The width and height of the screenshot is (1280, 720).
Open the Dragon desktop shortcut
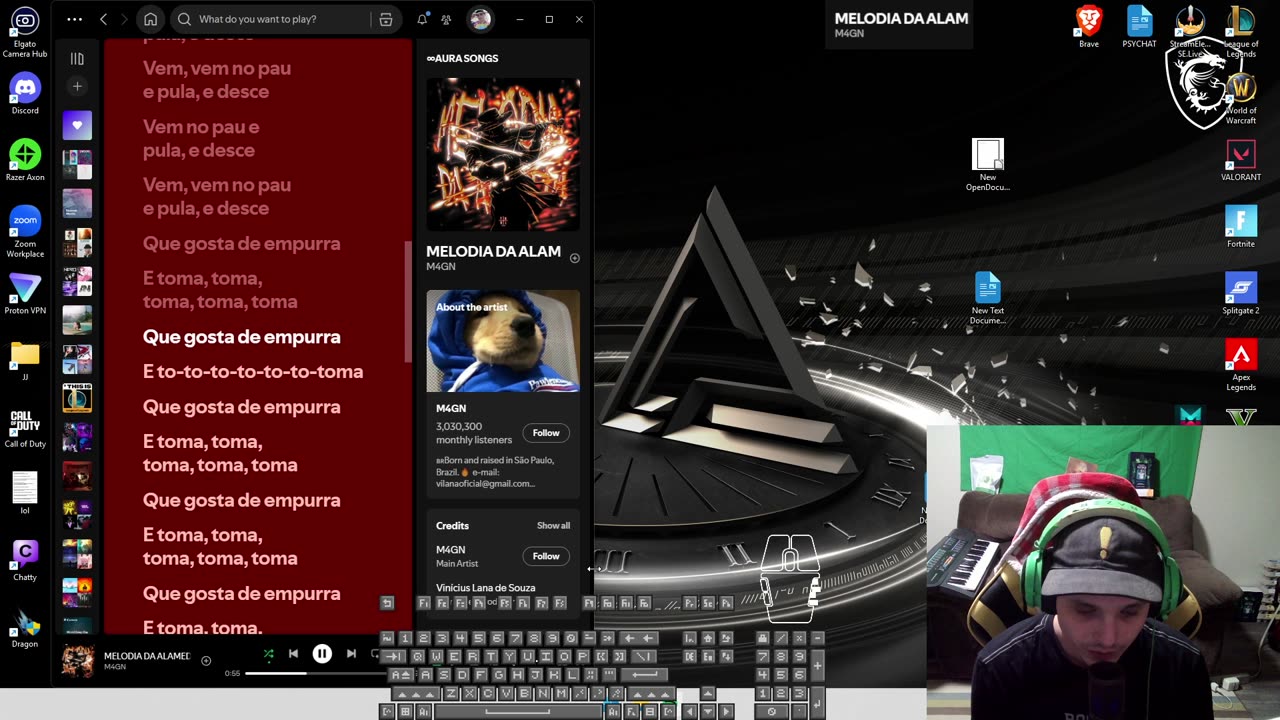25,628
